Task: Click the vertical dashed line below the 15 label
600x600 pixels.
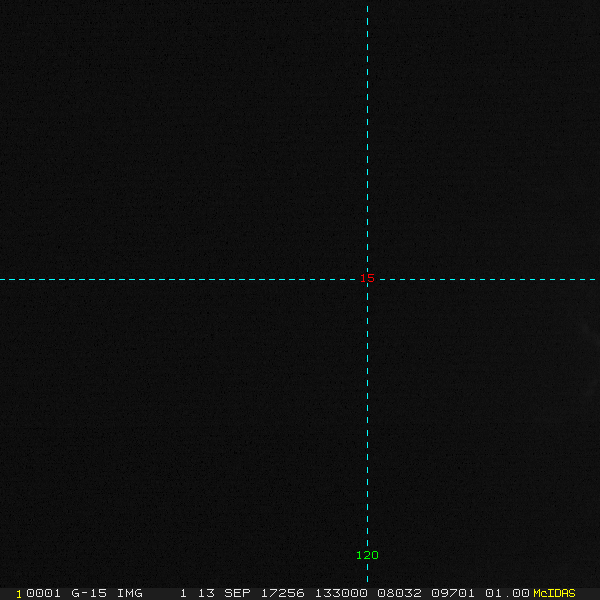Action: tap(368, 420)
